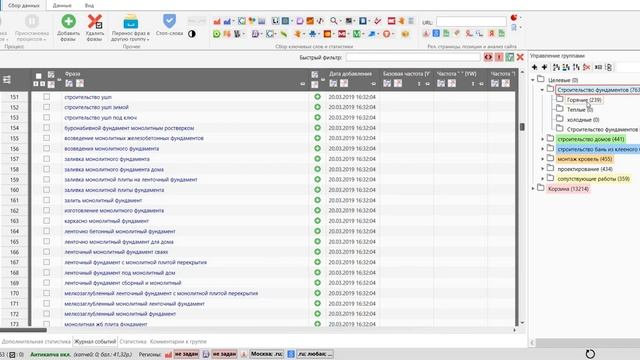
Task: Click add group plus icon in groups panel
Action: pyautogui.click(x=534, y=67)
